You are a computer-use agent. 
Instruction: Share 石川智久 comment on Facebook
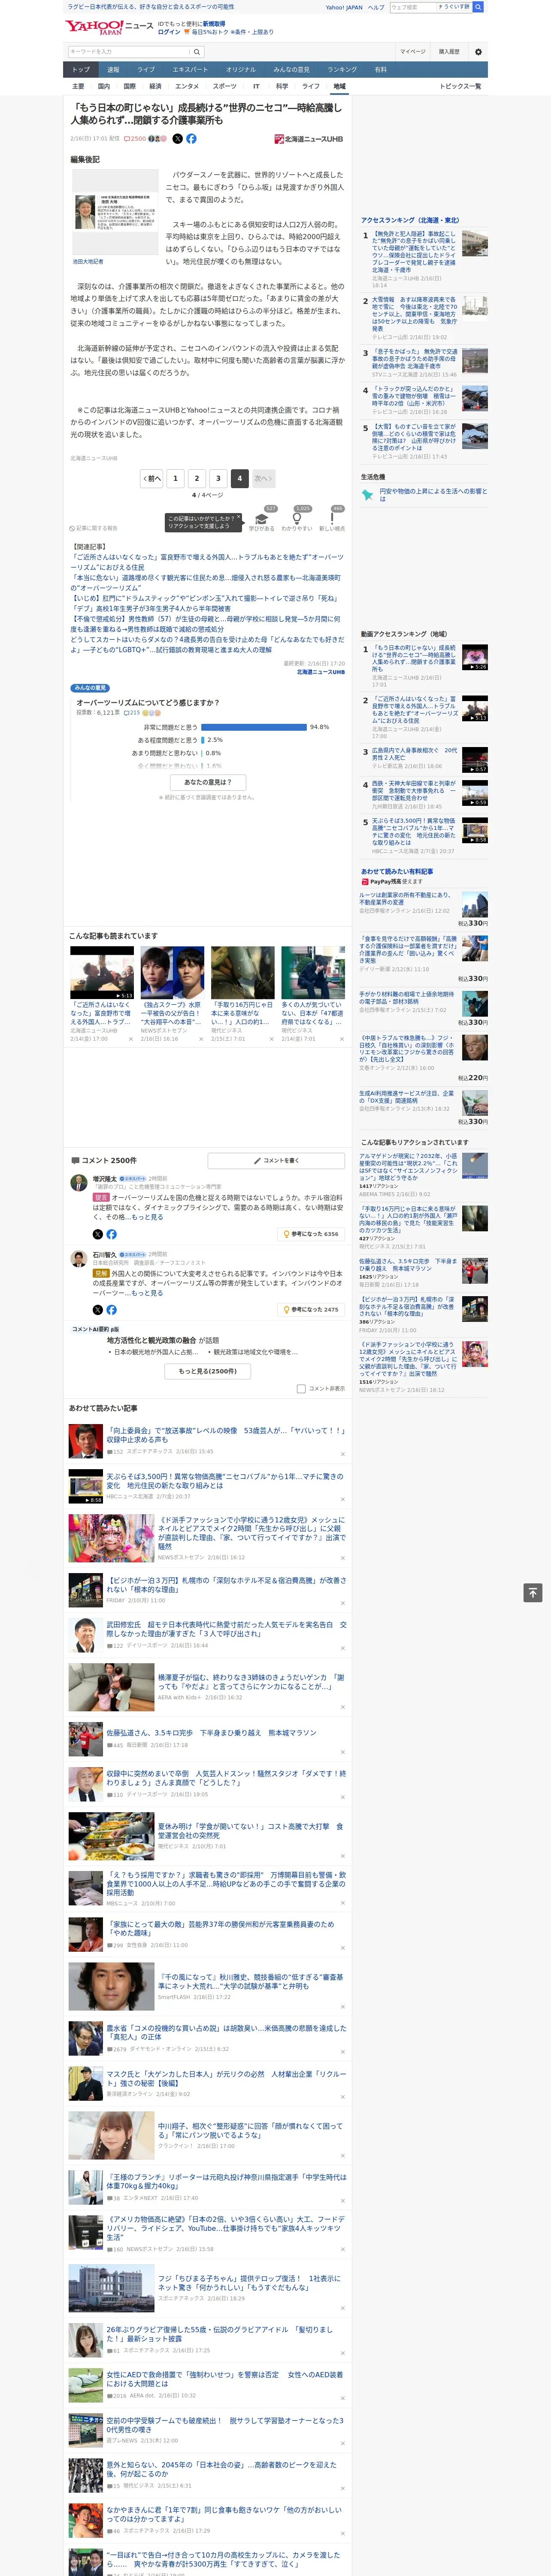pos(111,1309)
